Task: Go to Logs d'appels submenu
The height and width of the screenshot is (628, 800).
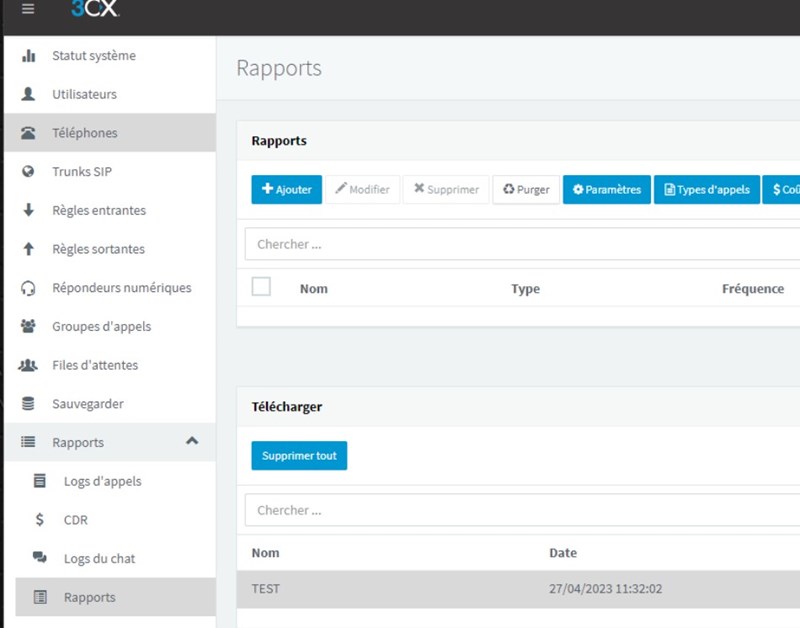Action: [x=102, y=481]
